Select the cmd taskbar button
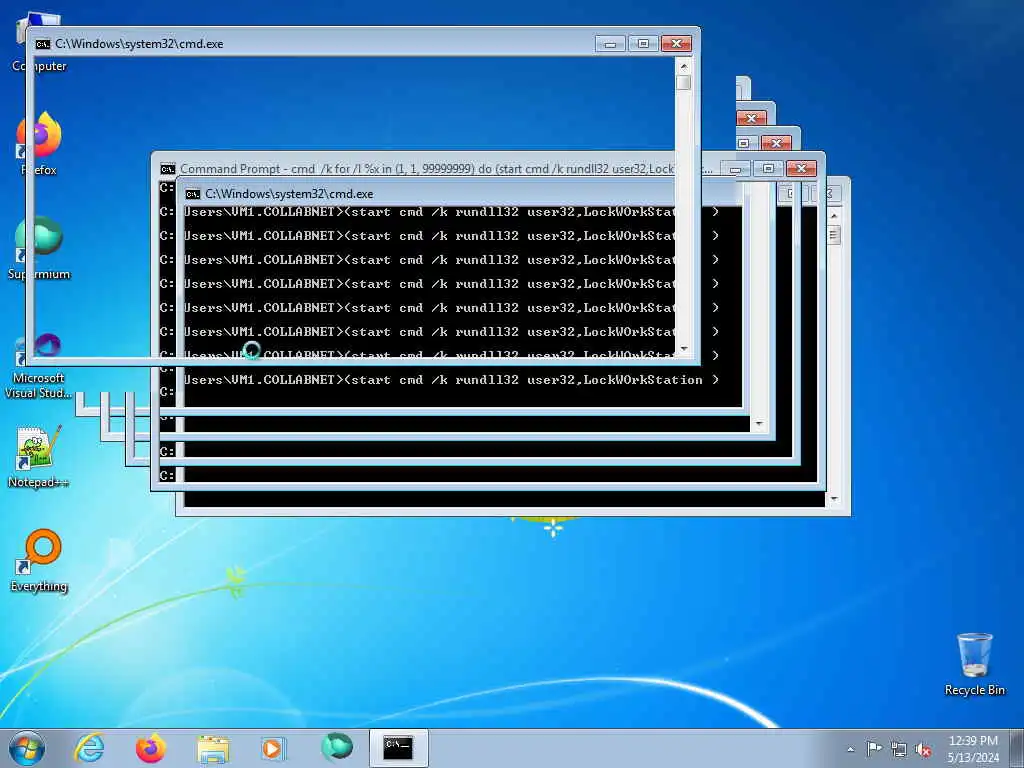 [398, 748]
